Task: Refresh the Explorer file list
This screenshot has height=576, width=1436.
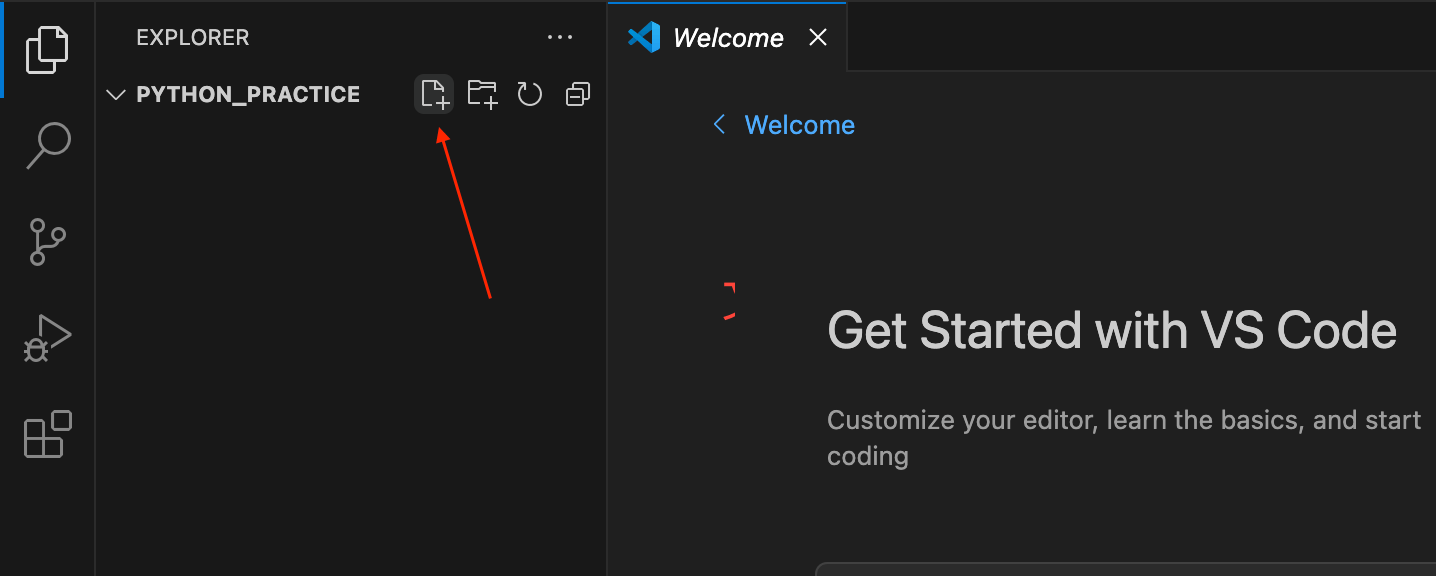Action: click(529, 94)
